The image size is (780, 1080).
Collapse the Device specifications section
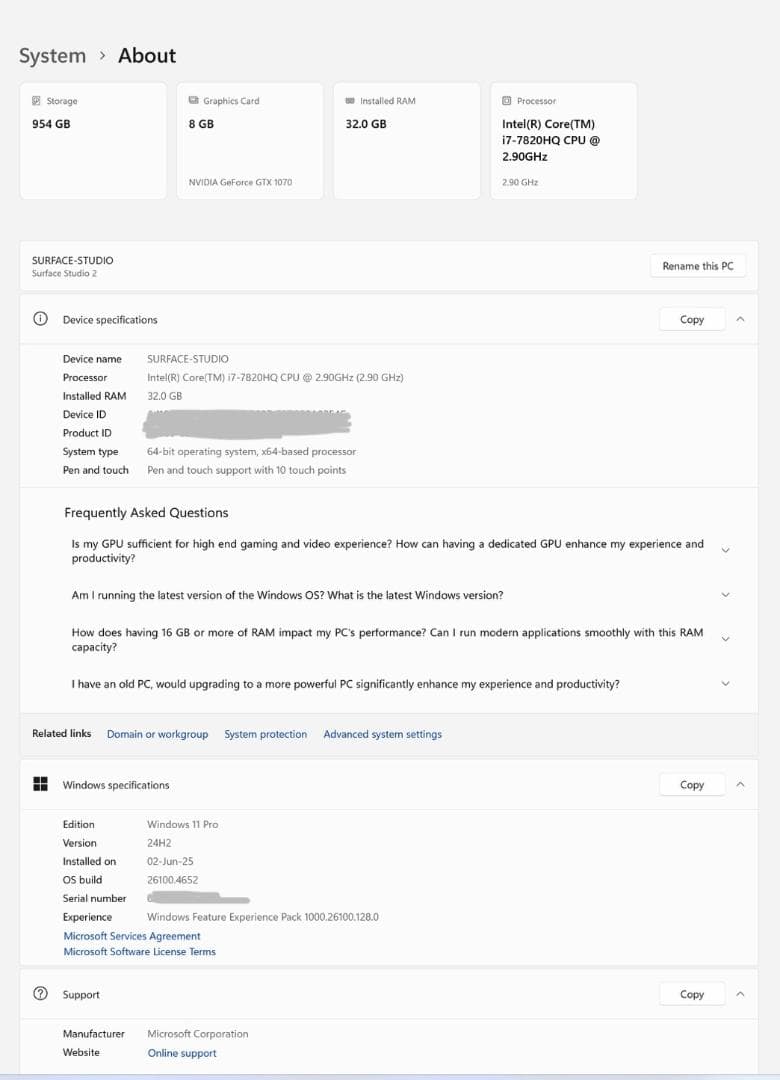[741, 318]
